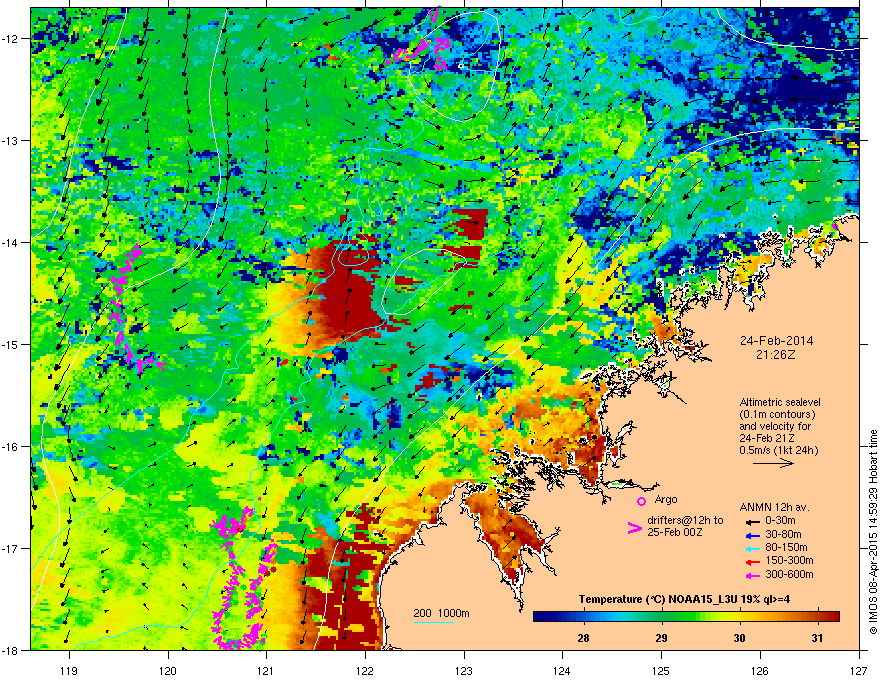Click the '200 1000m' isobath label
Image resolution: width=880 pixels, height=680 pixels.
tap(441, 613)
